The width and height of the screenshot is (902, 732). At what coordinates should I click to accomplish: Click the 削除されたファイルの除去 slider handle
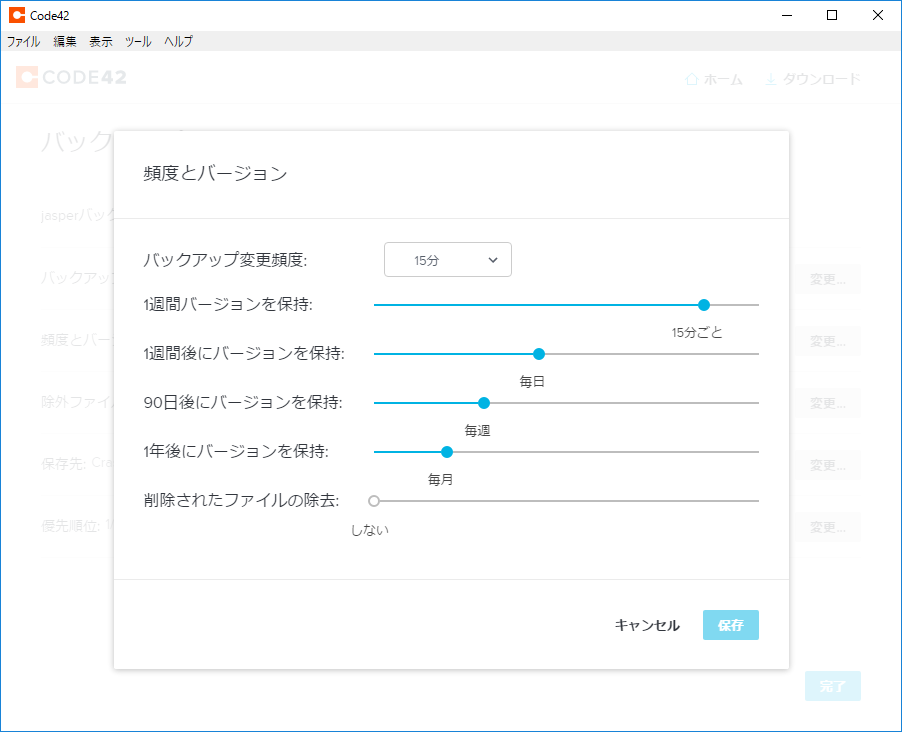374,501
